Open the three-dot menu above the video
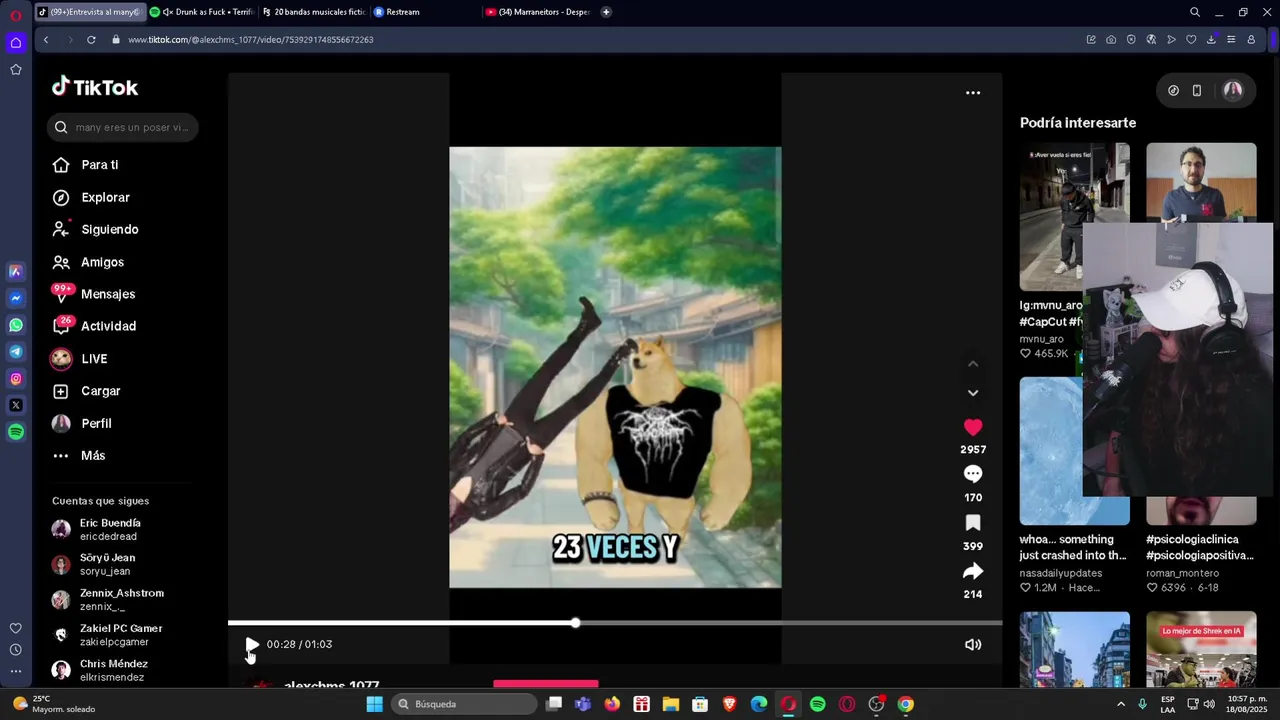The height and width of the screenshot is (720, 1280). [973, 93]
